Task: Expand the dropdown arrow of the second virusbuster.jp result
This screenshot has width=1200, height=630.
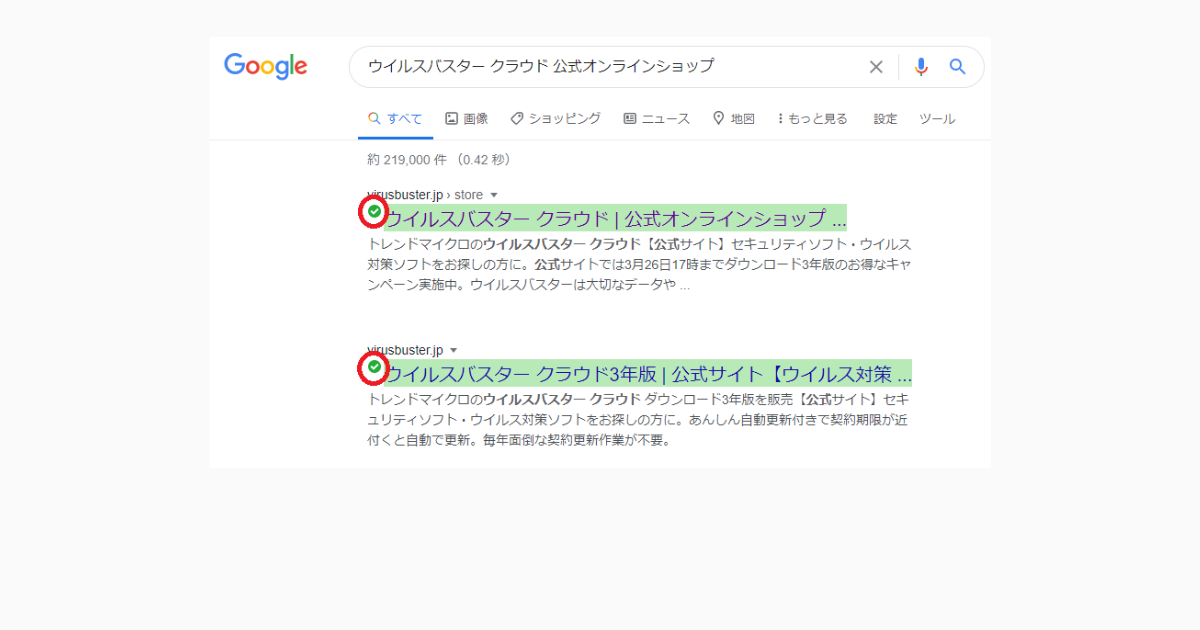Action: click(453, 351)
